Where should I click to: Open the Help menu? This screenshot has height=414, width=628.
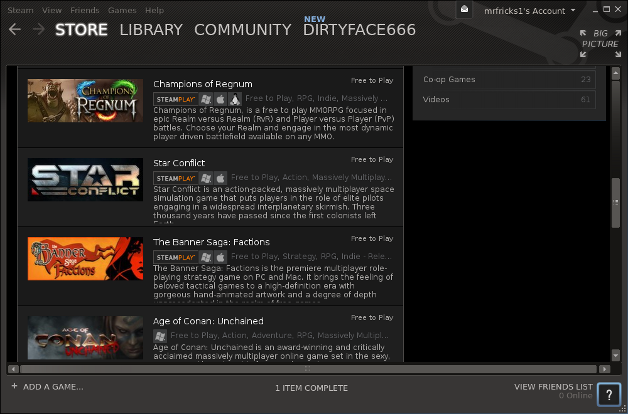(154, 10)
